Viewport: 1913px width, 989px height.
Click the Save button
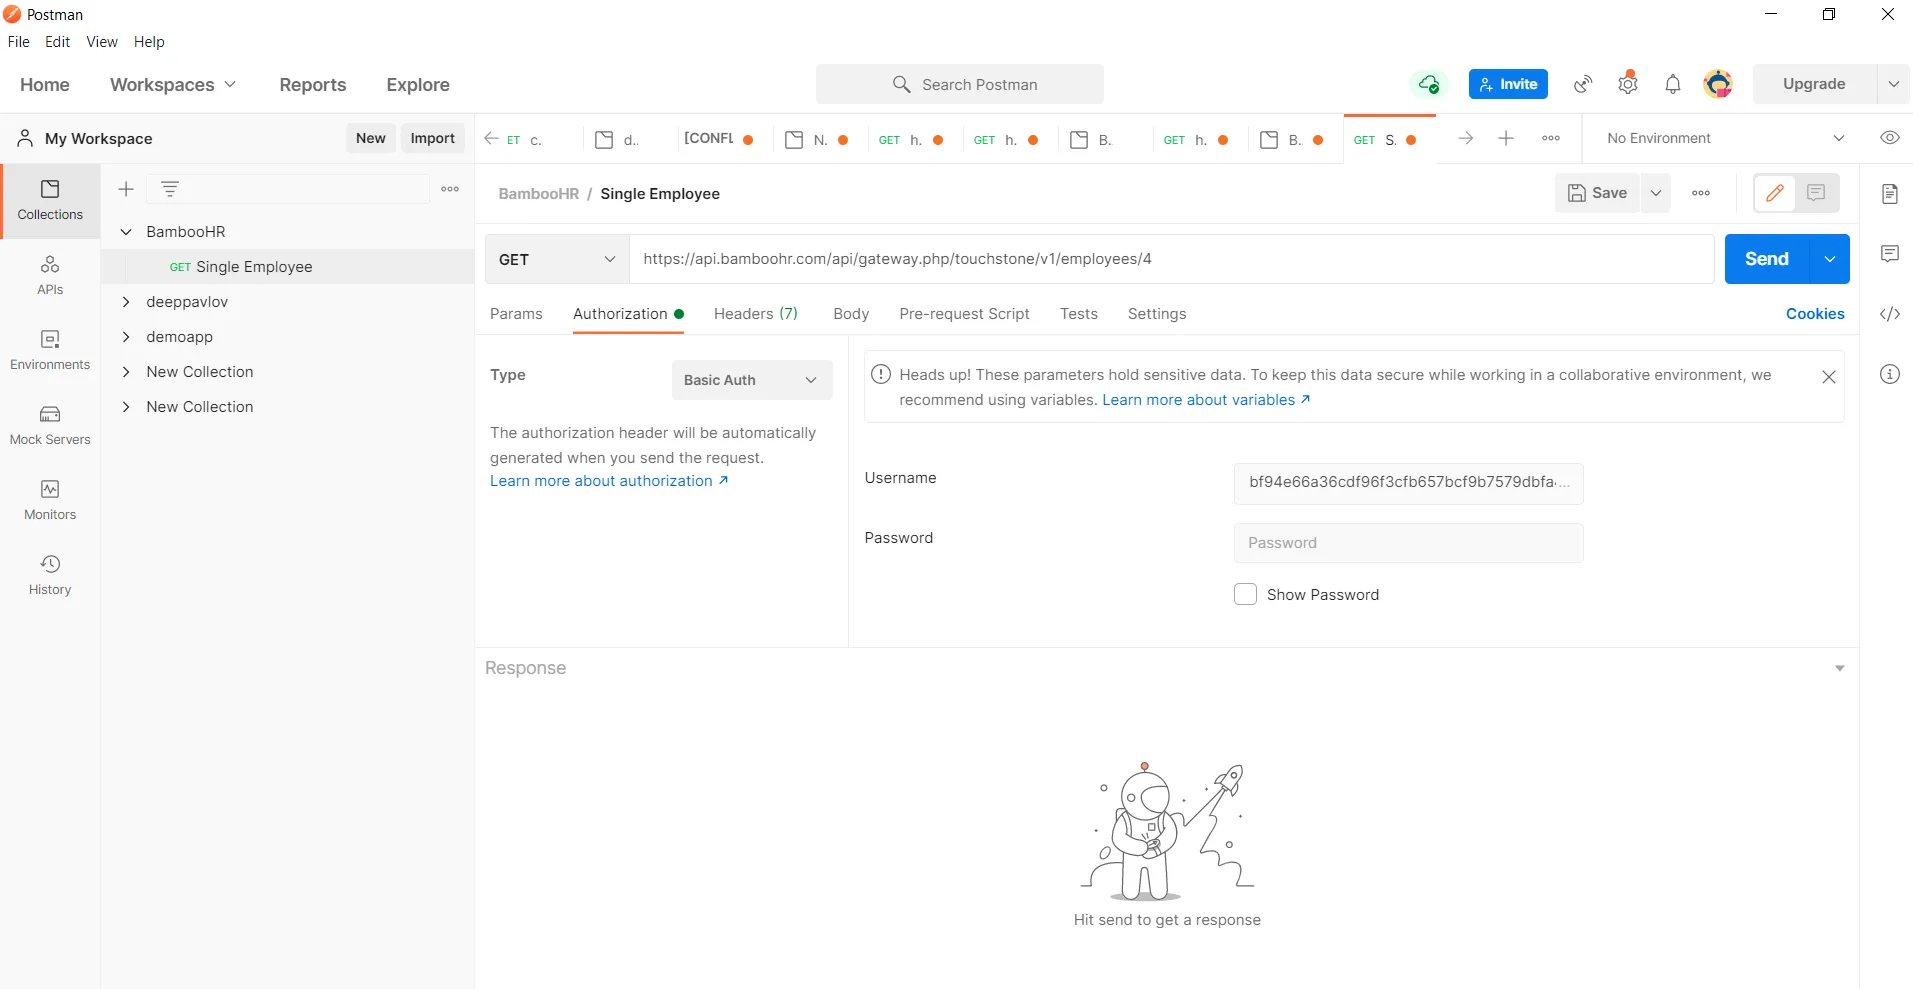point(1598,193)
